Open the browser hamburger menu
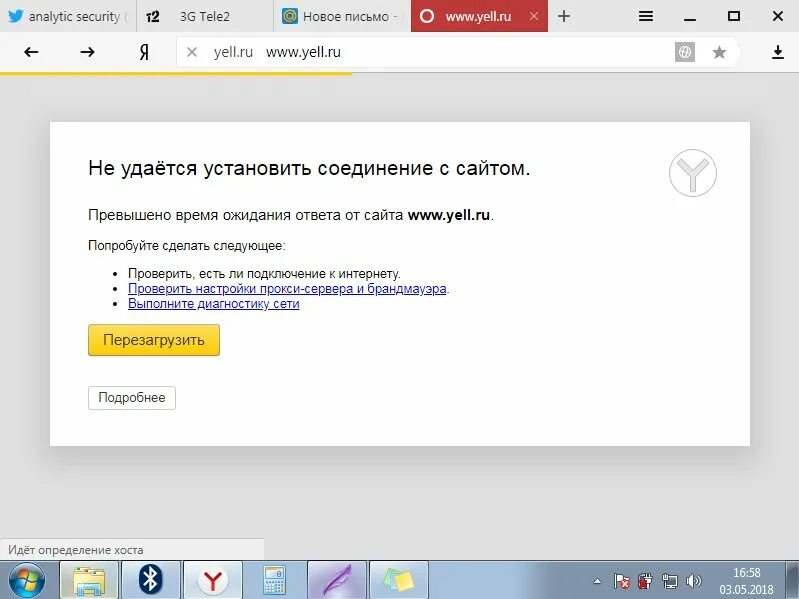 click(646, 16)
